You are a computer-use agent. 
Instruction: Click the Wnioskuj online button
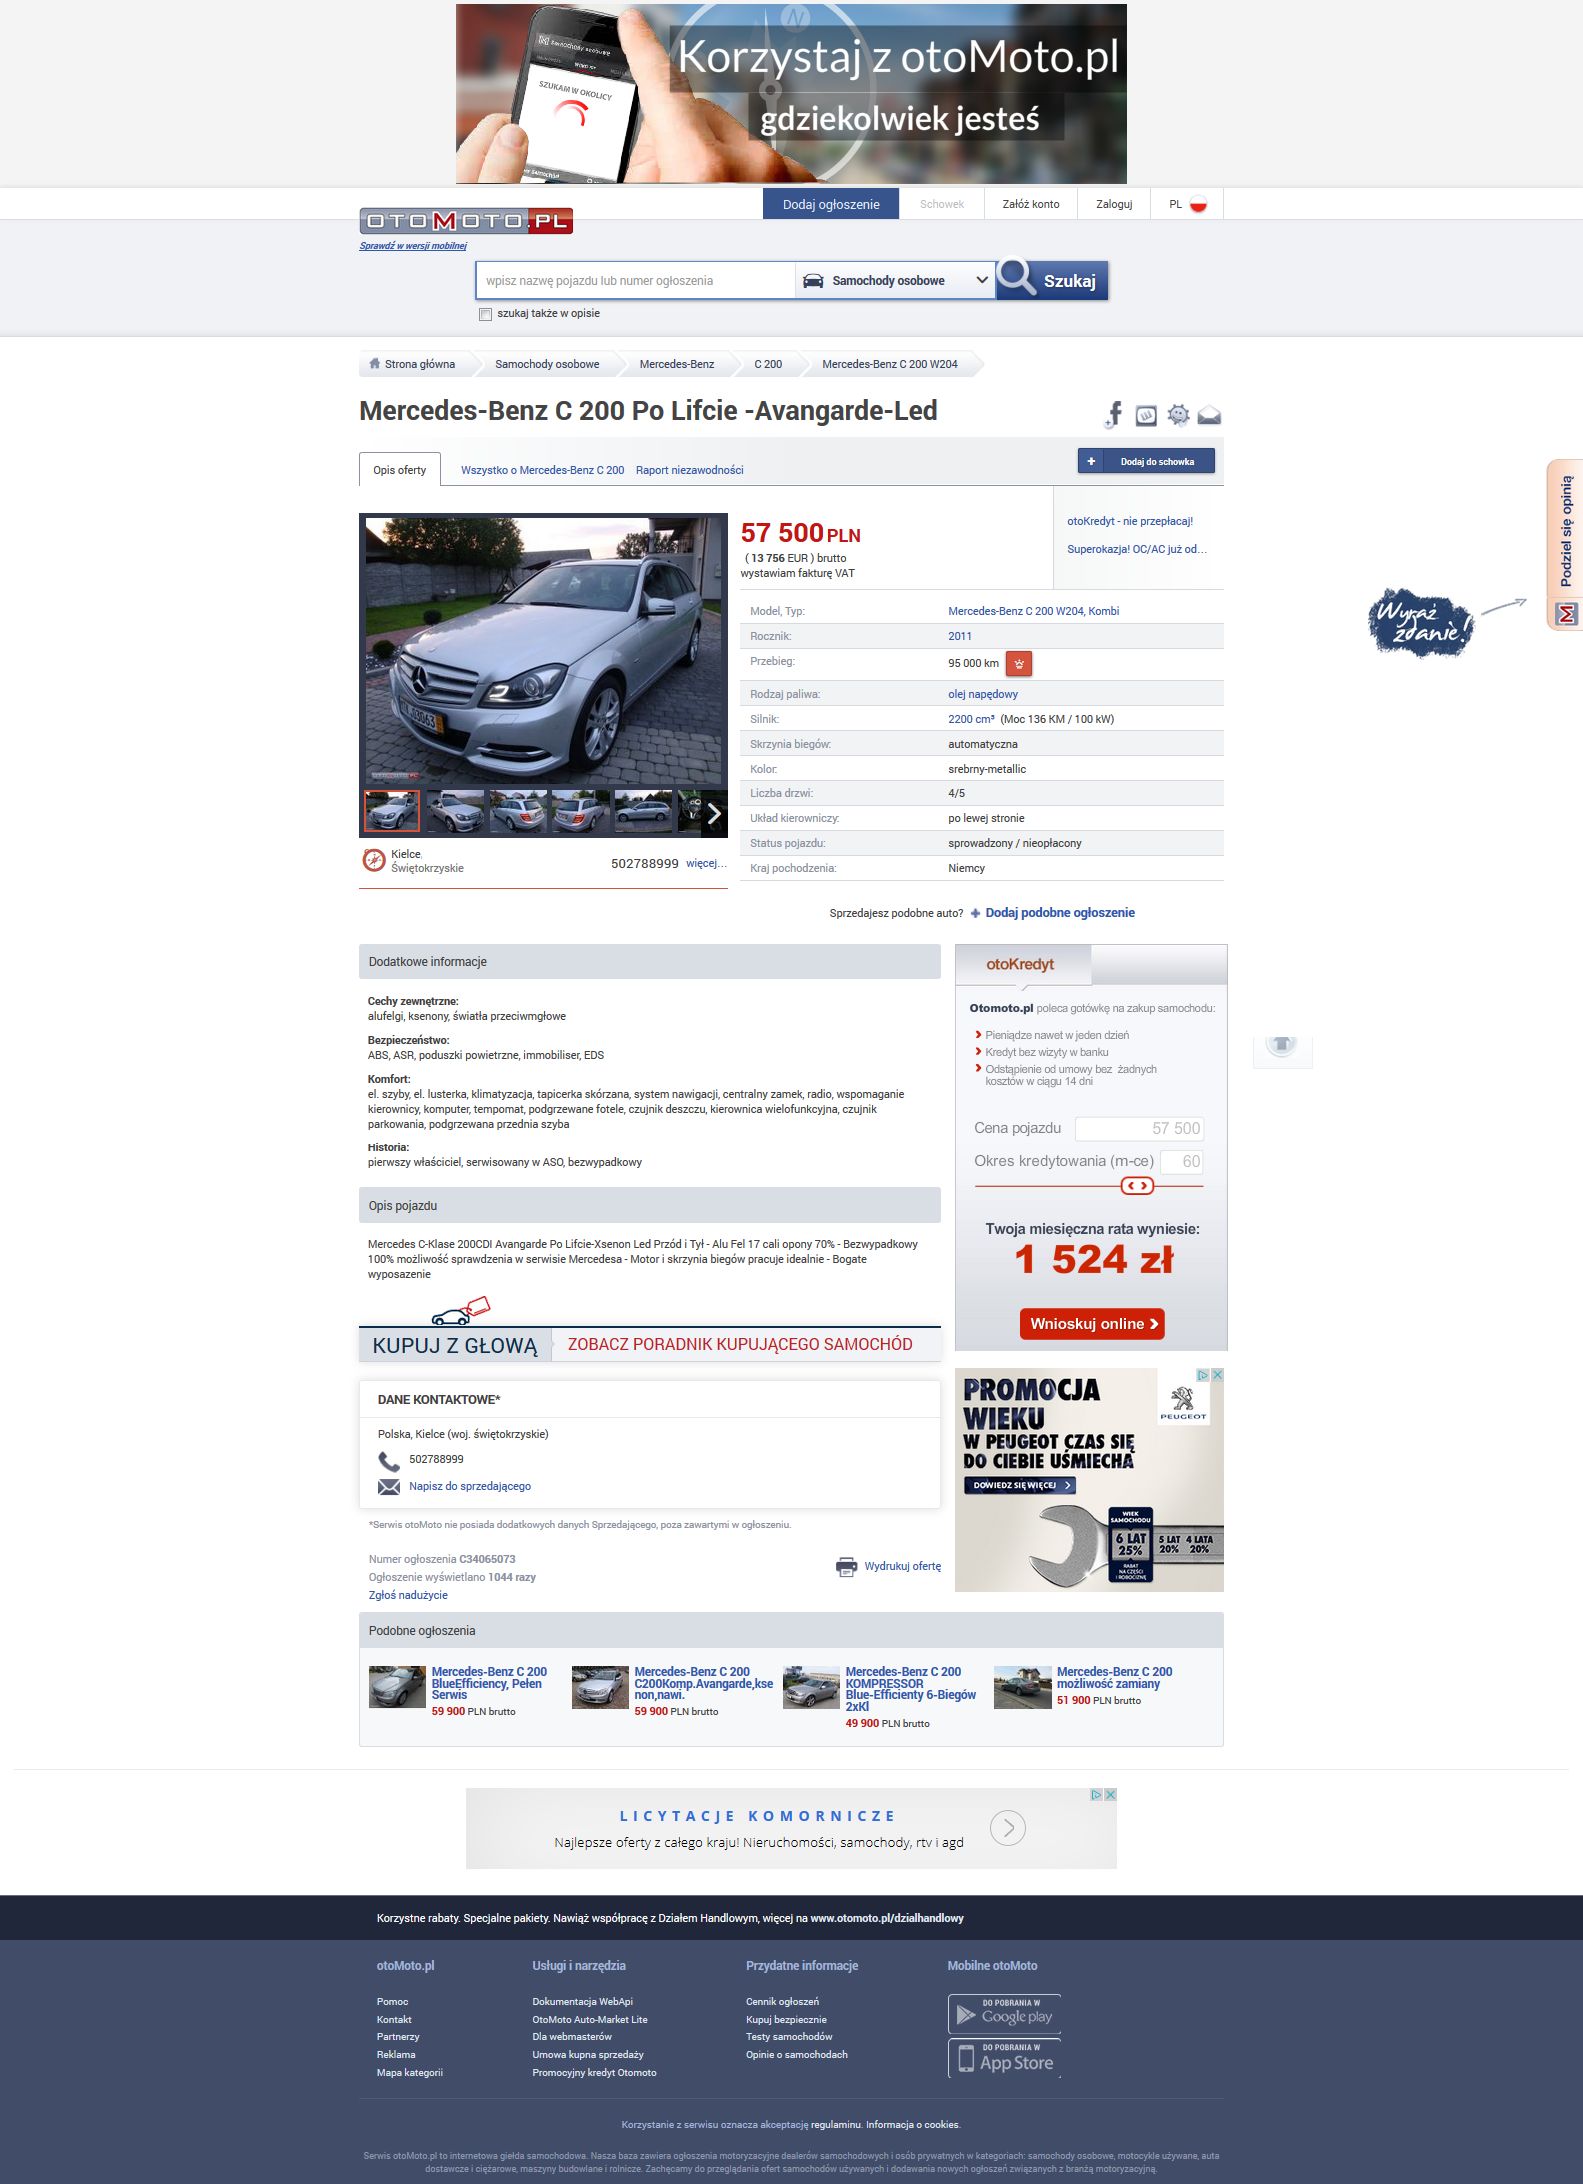click(1092, 1324)
